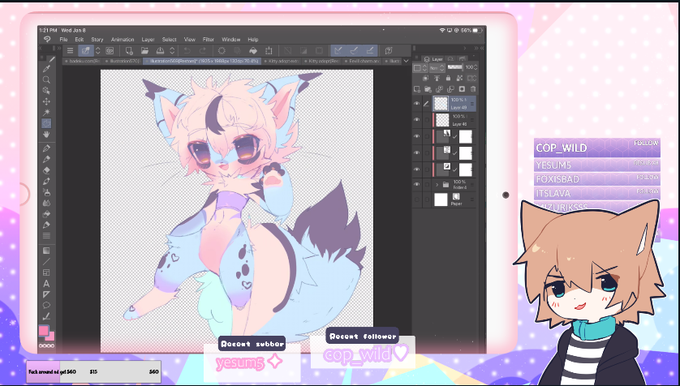Show the Paper layer visibility box
The width and height of the screenshot is (680, 386).
point(417,200)
